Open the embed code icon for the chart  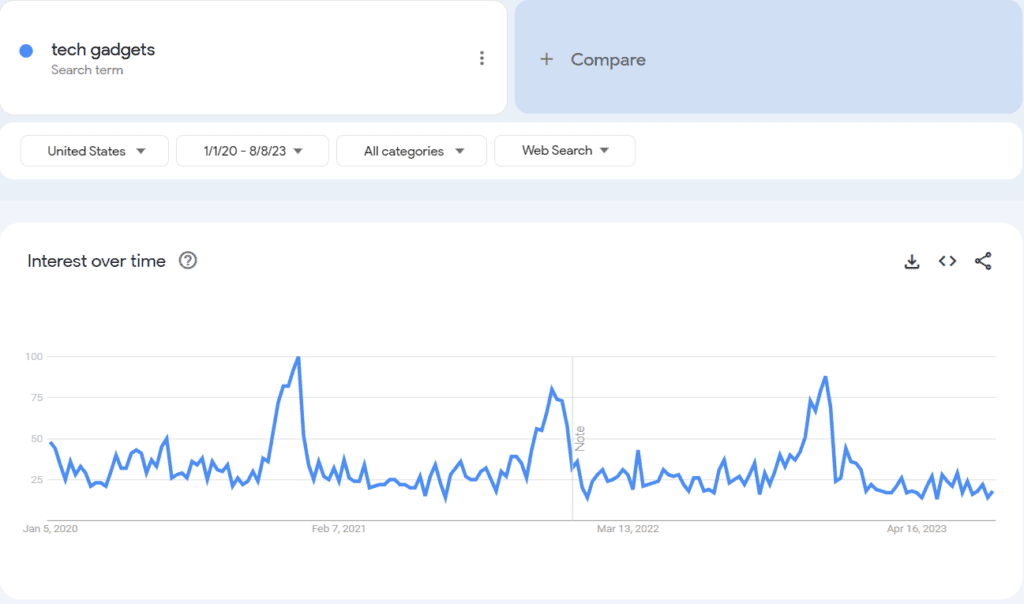coord(948,261)
